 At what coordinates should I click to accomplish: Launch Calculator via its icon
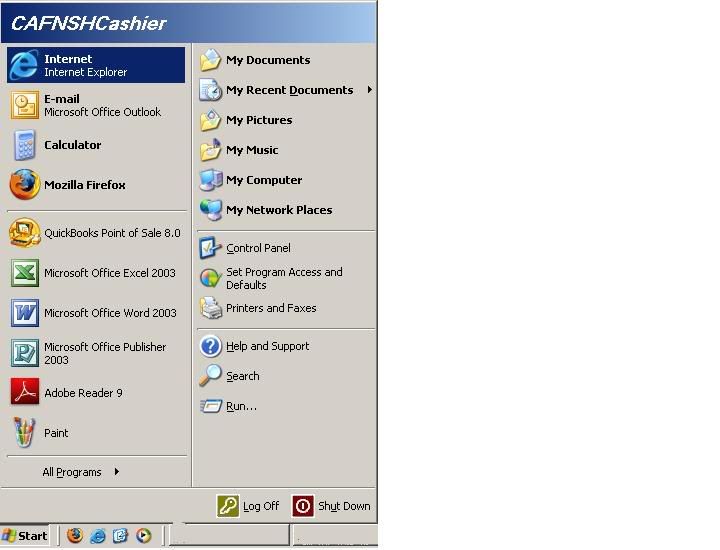tap(25, 145)
